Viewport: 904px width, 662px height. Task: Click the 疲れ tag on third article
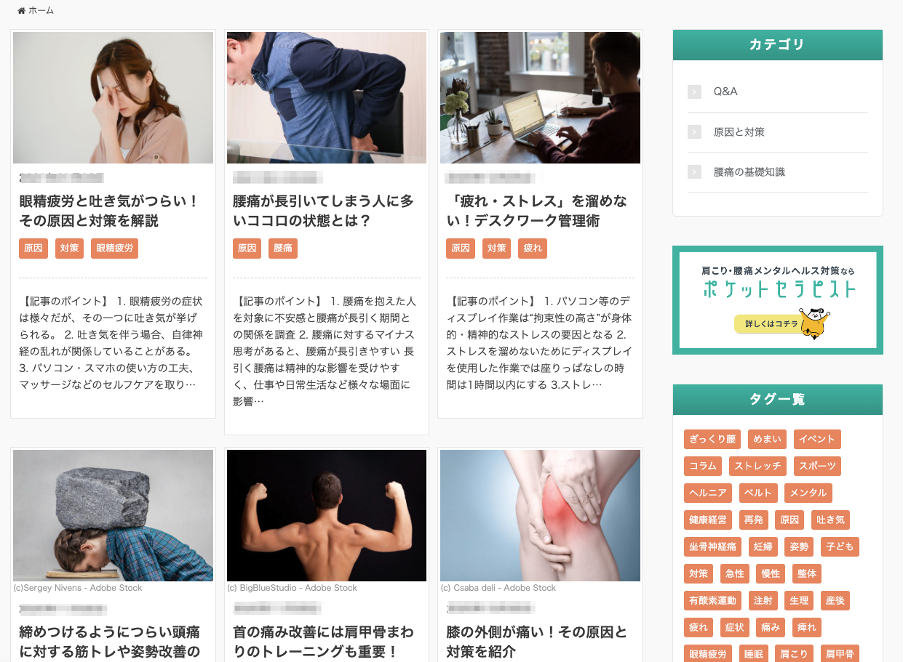pos(532,248)
